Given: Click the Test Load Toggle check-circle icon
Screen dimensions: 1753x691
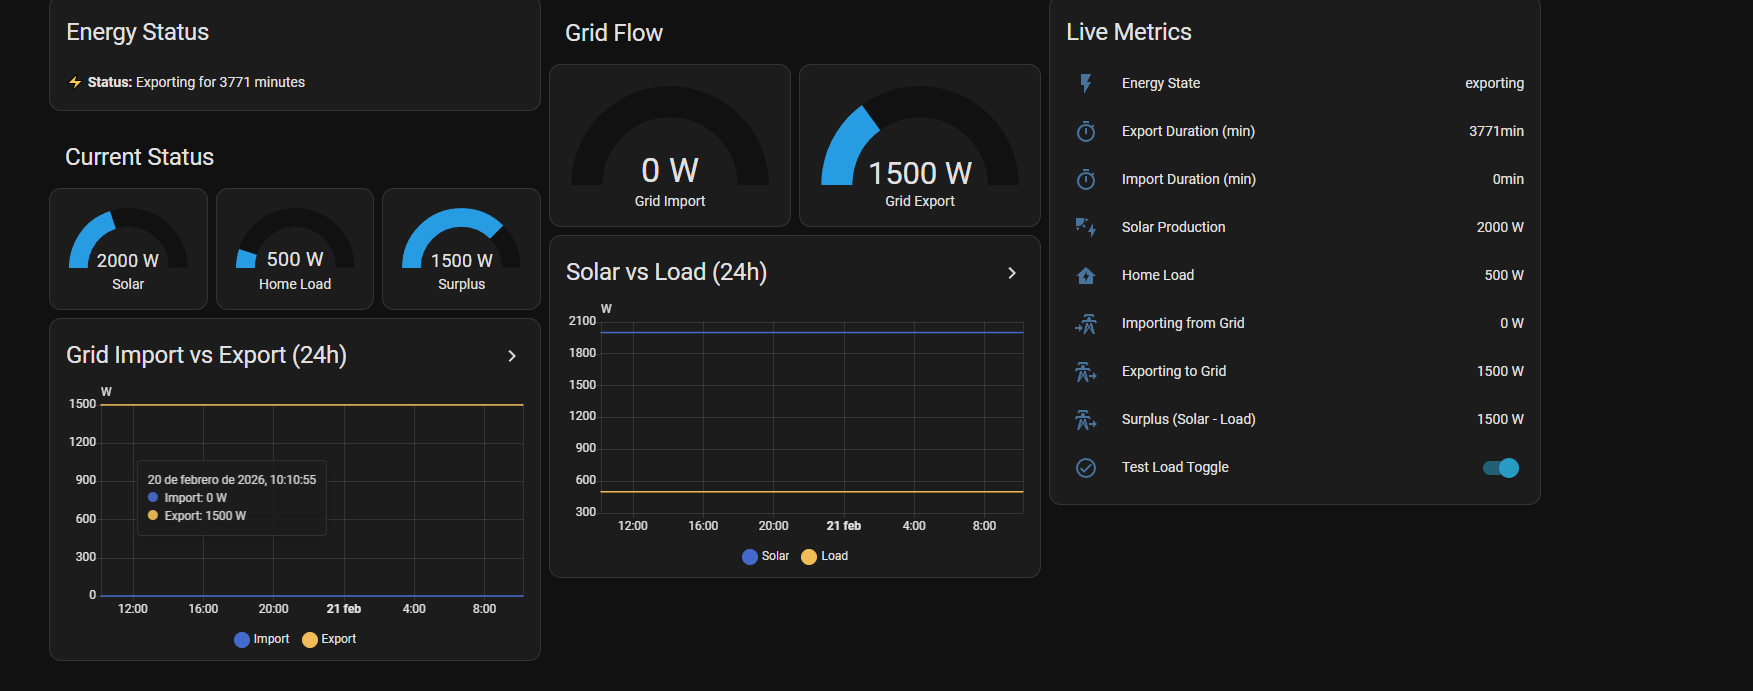Looking at the screenshot, I should pos(1086,467).
